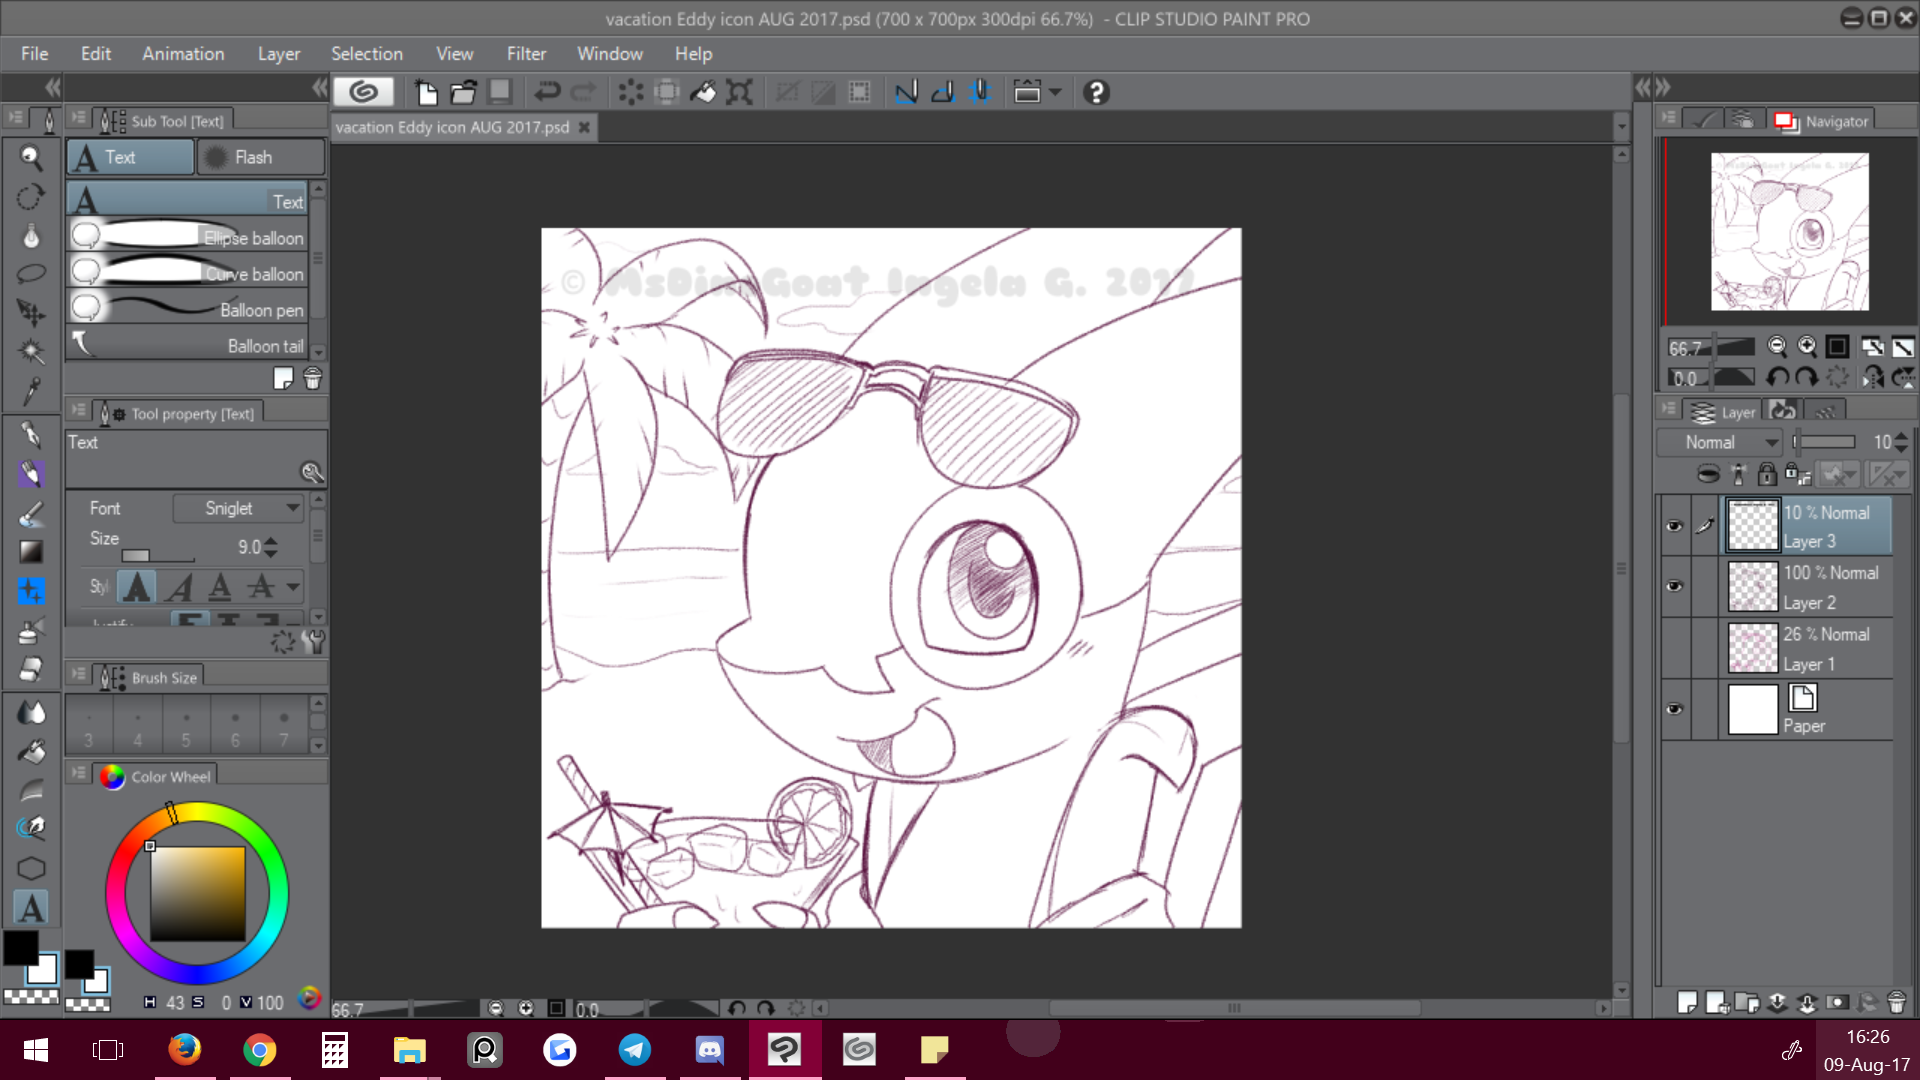This screenshot has height=1080, width=1920.
Task: Click the Undo arrow in toolbar
Action: [546, 92]
